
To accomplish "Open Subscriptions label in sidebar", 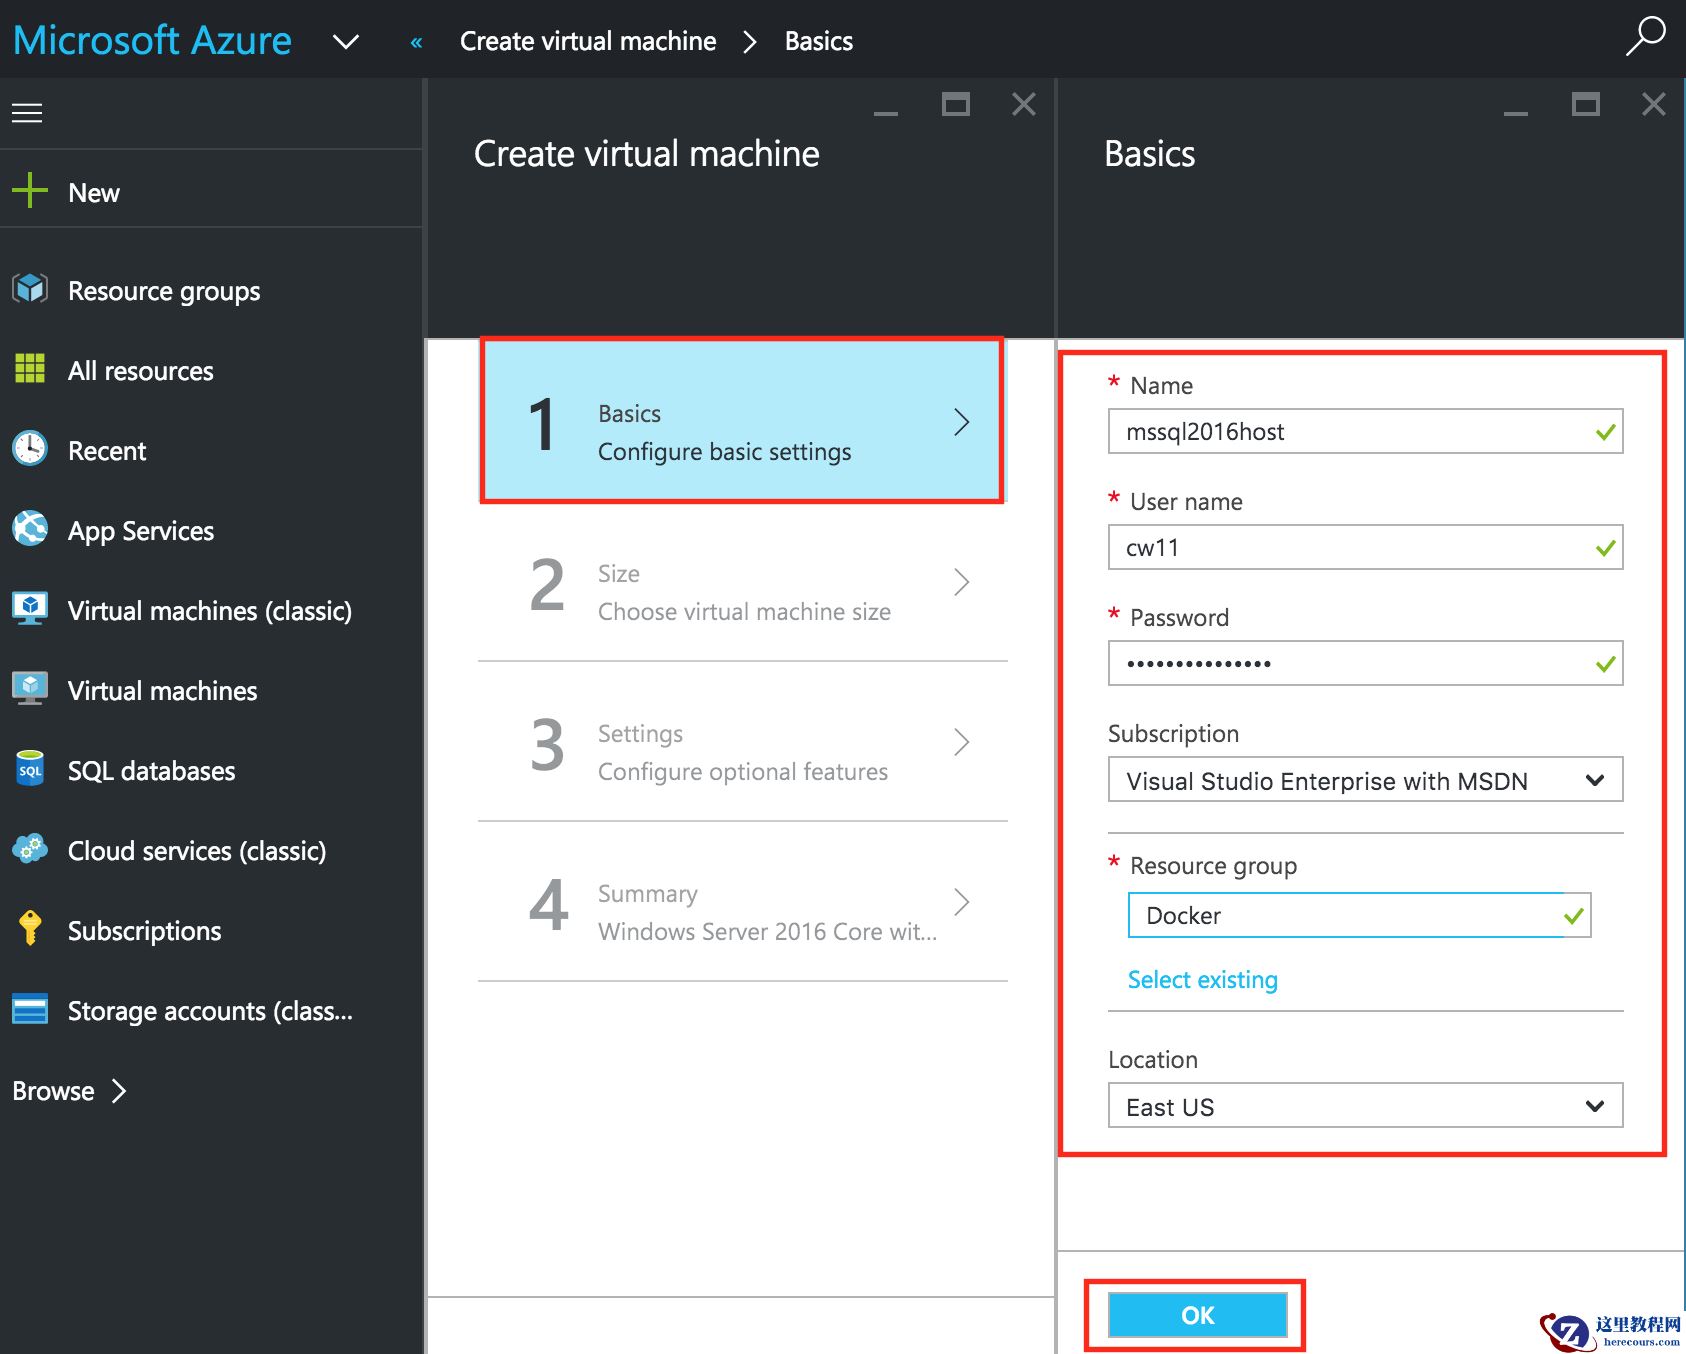I will (145, 931).
